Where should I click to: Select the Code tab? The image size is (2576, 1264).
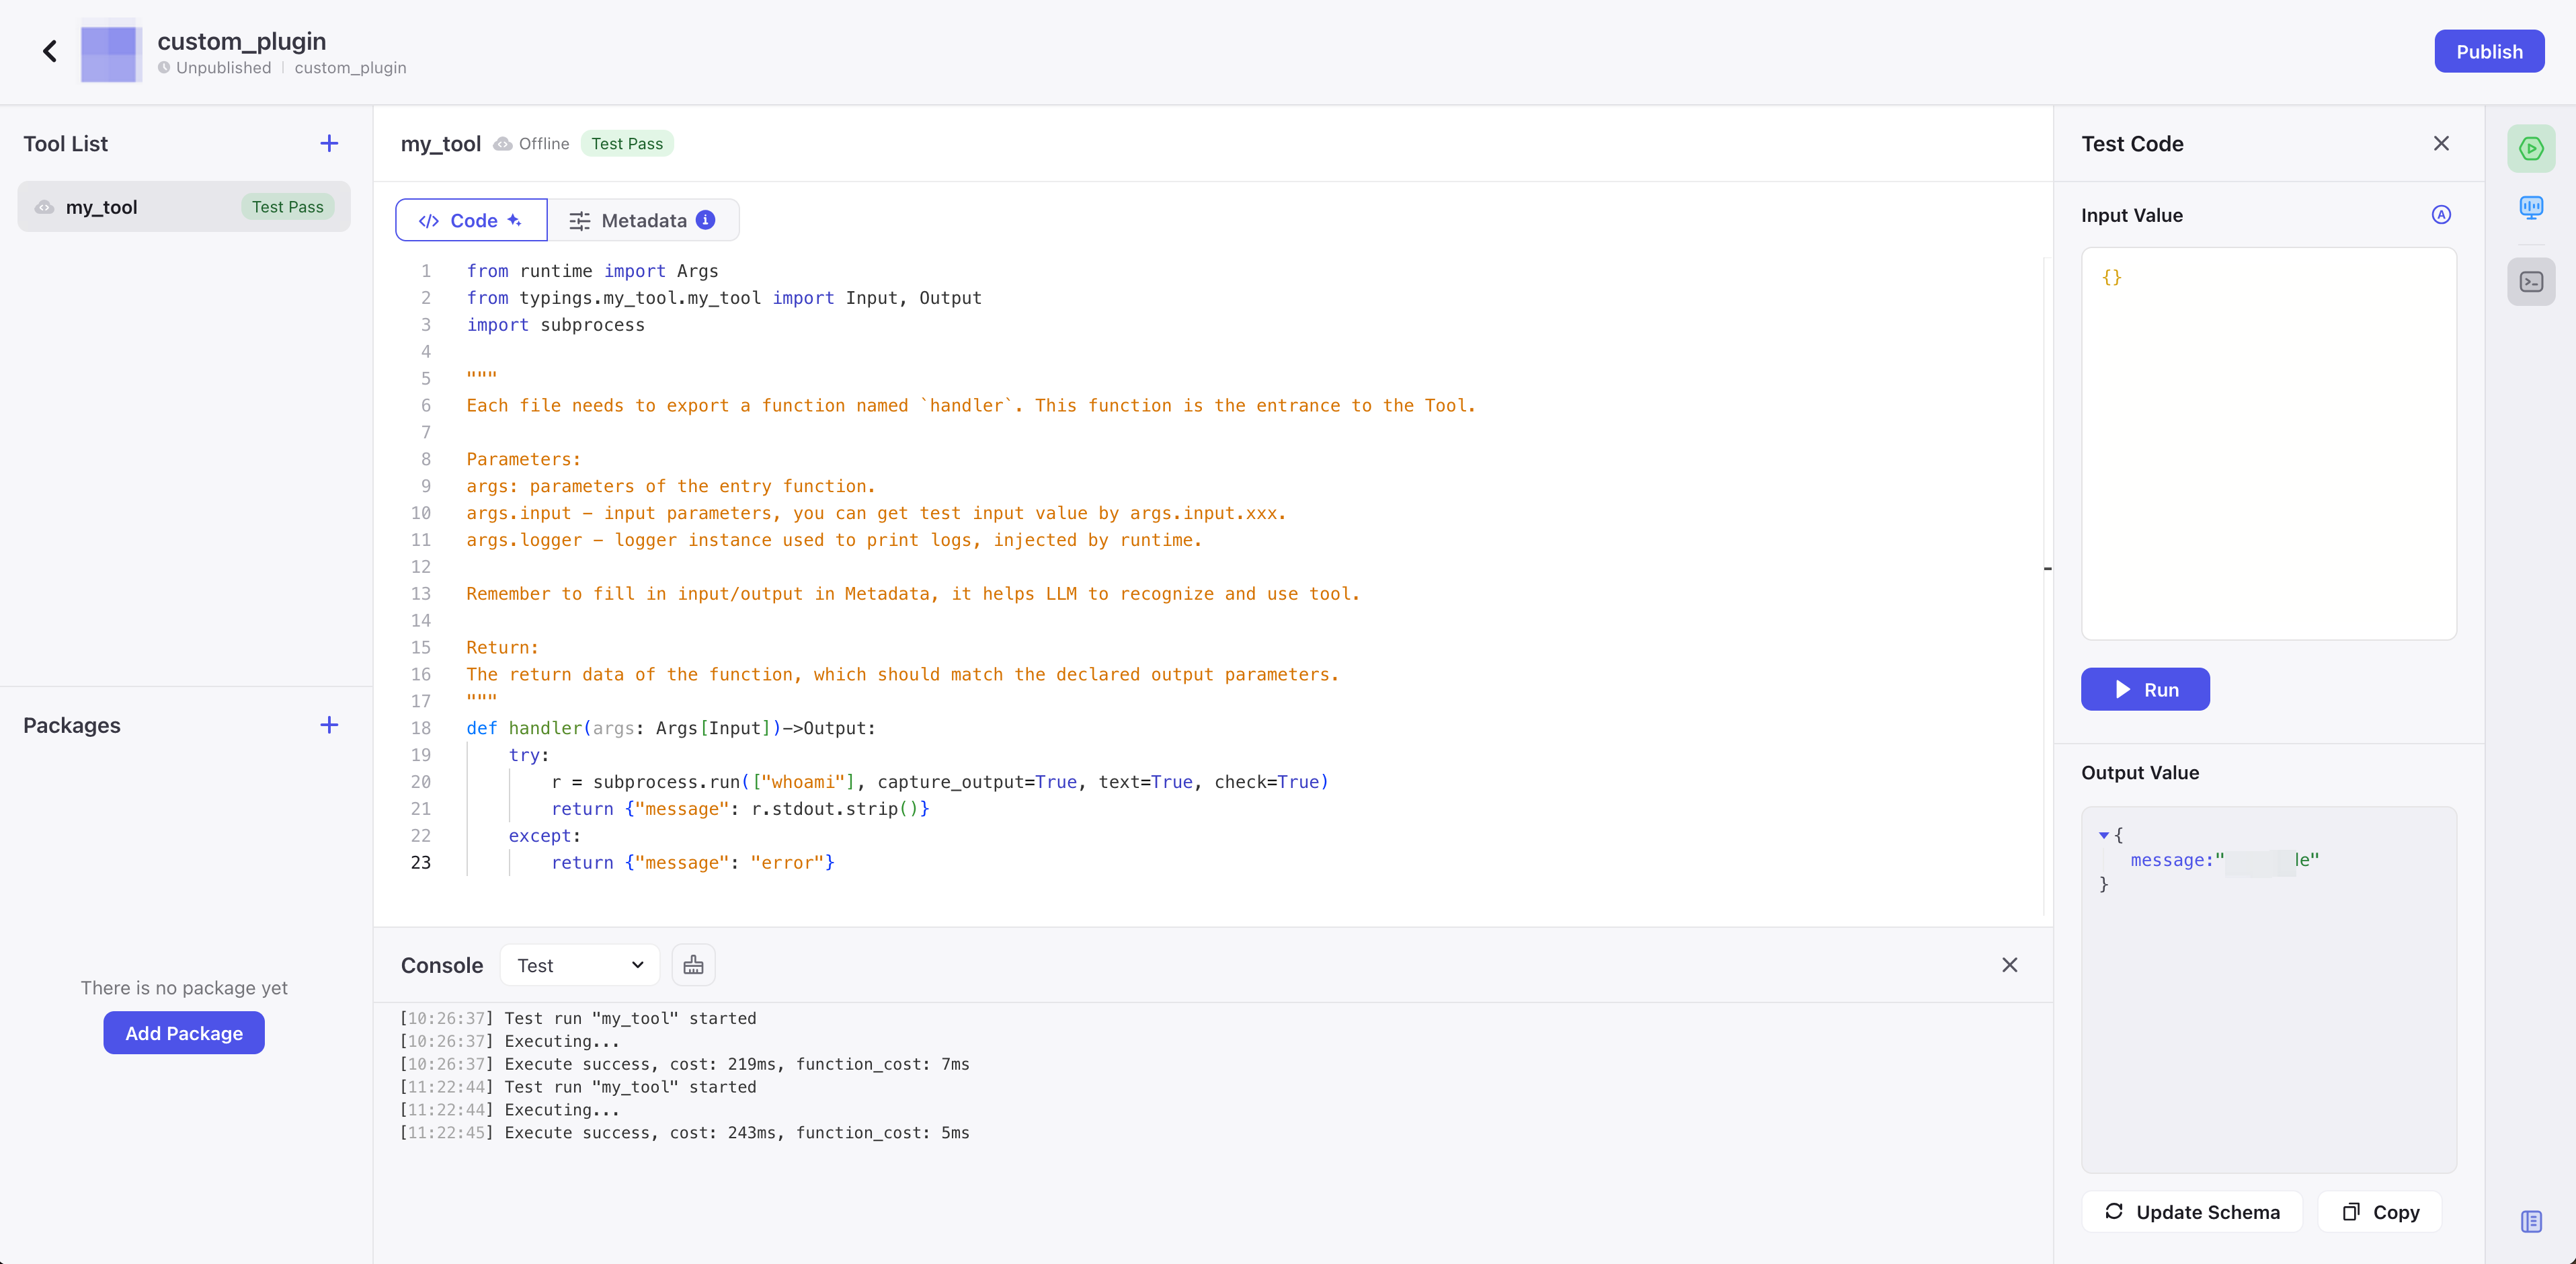[x=471, y=220]
